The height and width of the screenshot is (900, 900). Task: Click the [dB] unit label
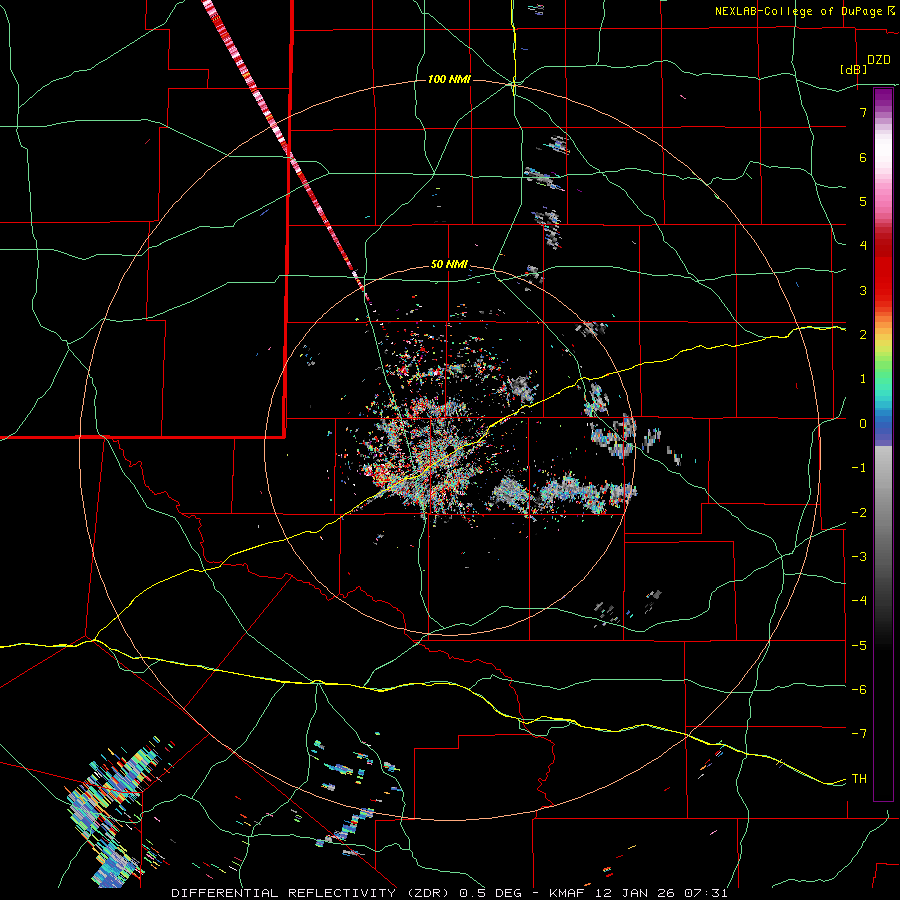point(854,69)
